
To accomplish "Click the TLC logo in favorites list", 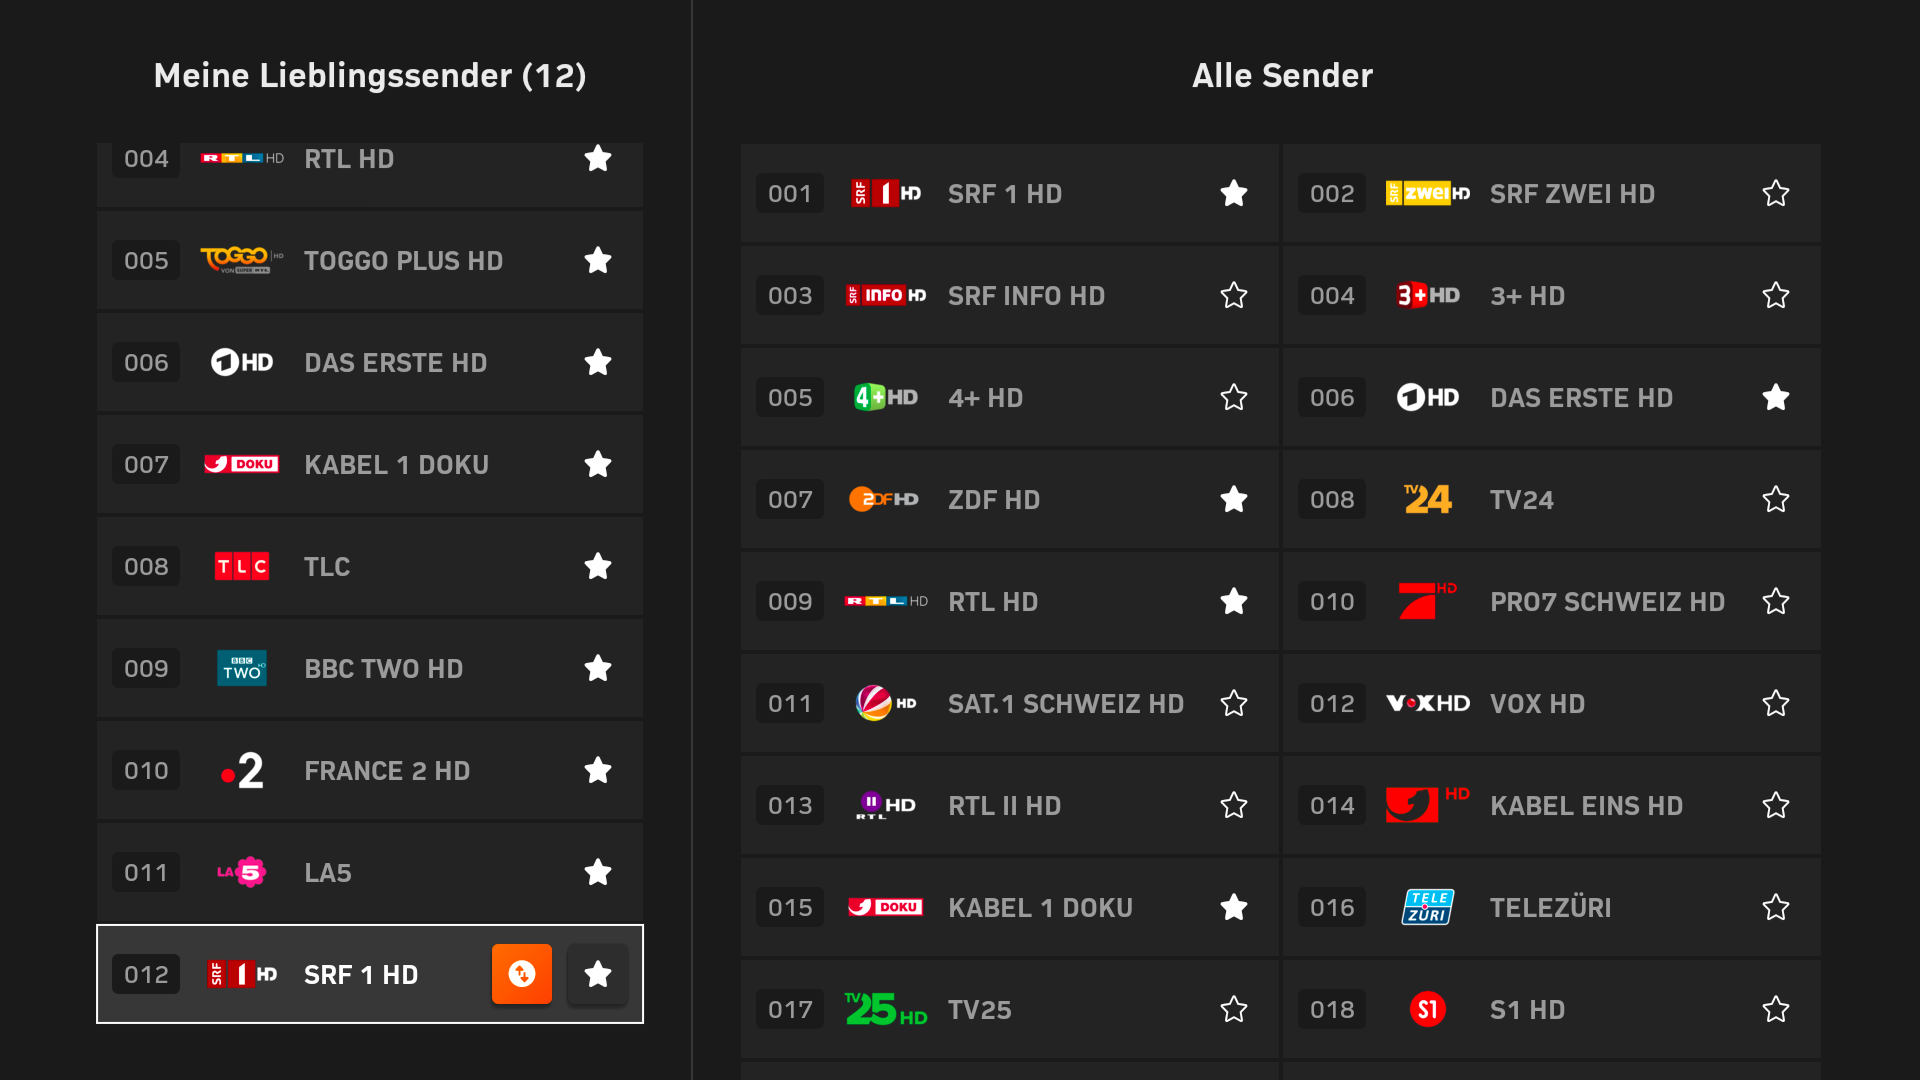I will [241, 567].
